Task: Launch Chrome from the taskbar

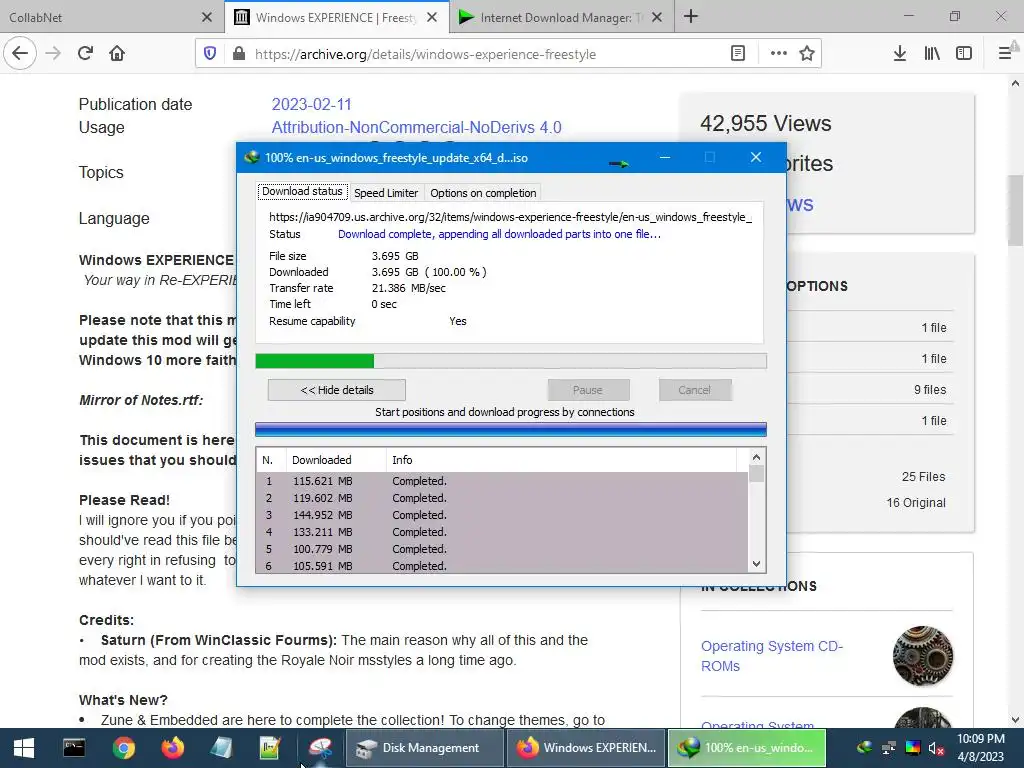Action: tap(123, 748)
